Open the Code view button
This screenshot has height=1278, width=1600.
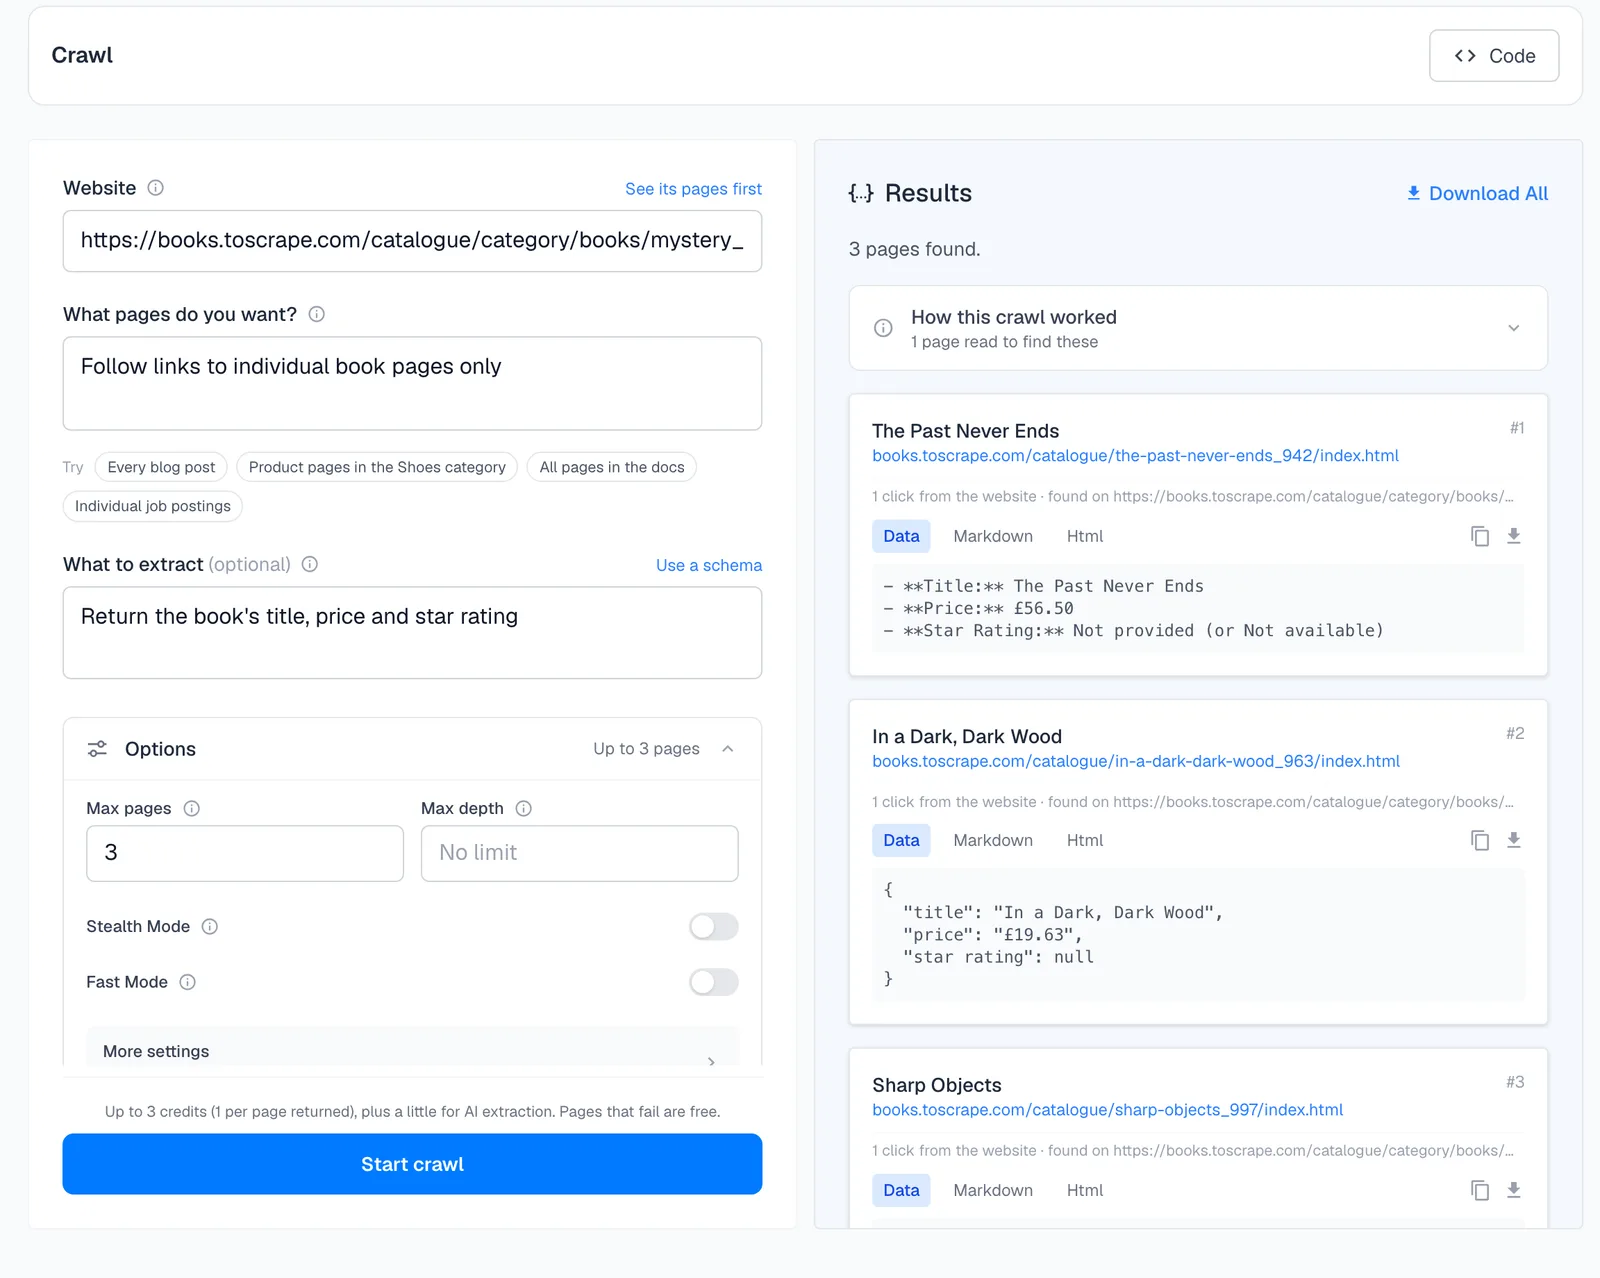(1494, 56)
